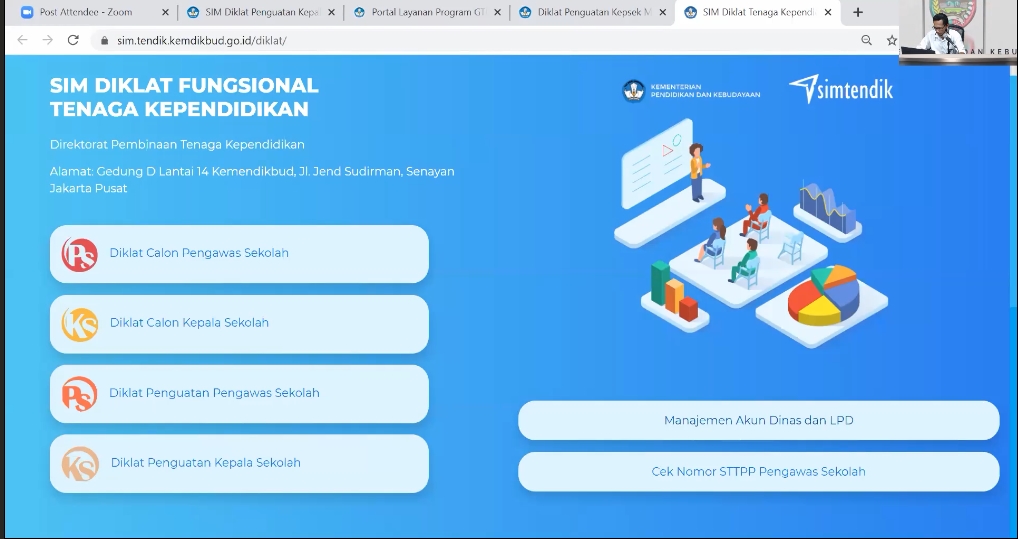Click the red PS icon for Calon Pengawas
1018x539 pixels.
[79, 254]
